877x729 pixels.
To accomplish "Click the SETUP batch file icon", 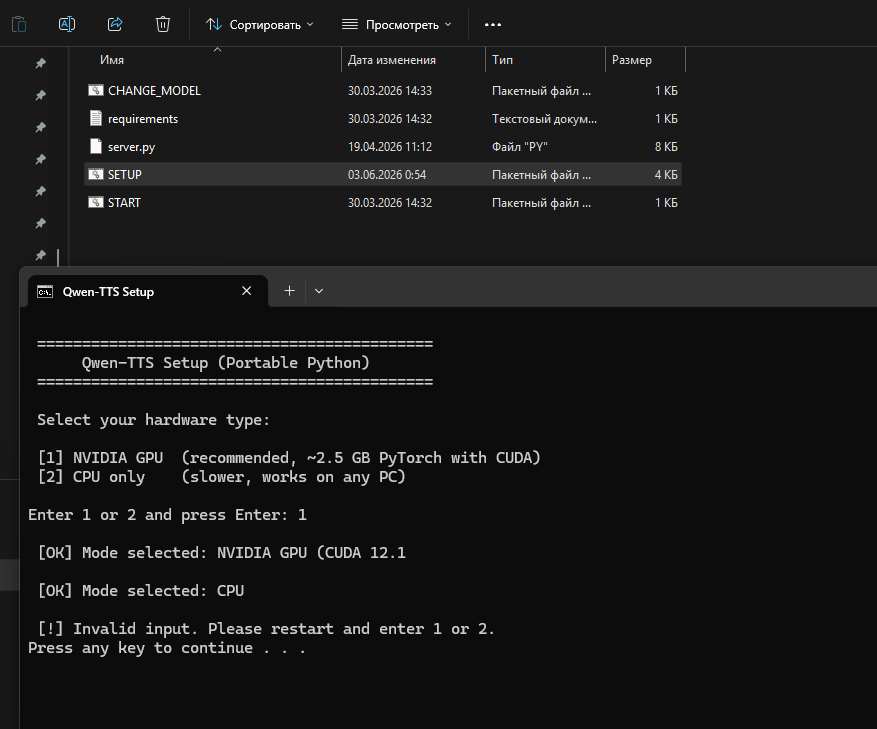I will 96,174.
